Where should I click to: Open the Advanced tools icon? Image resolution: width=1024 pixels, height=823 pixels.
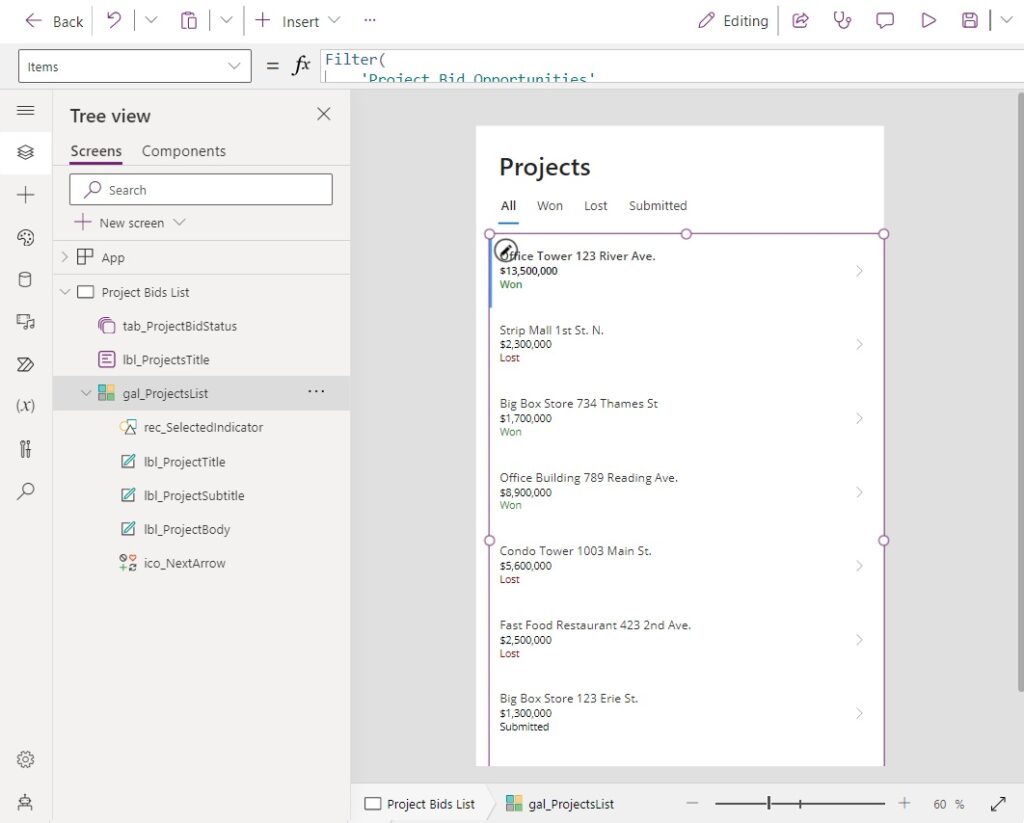(25, 449)
